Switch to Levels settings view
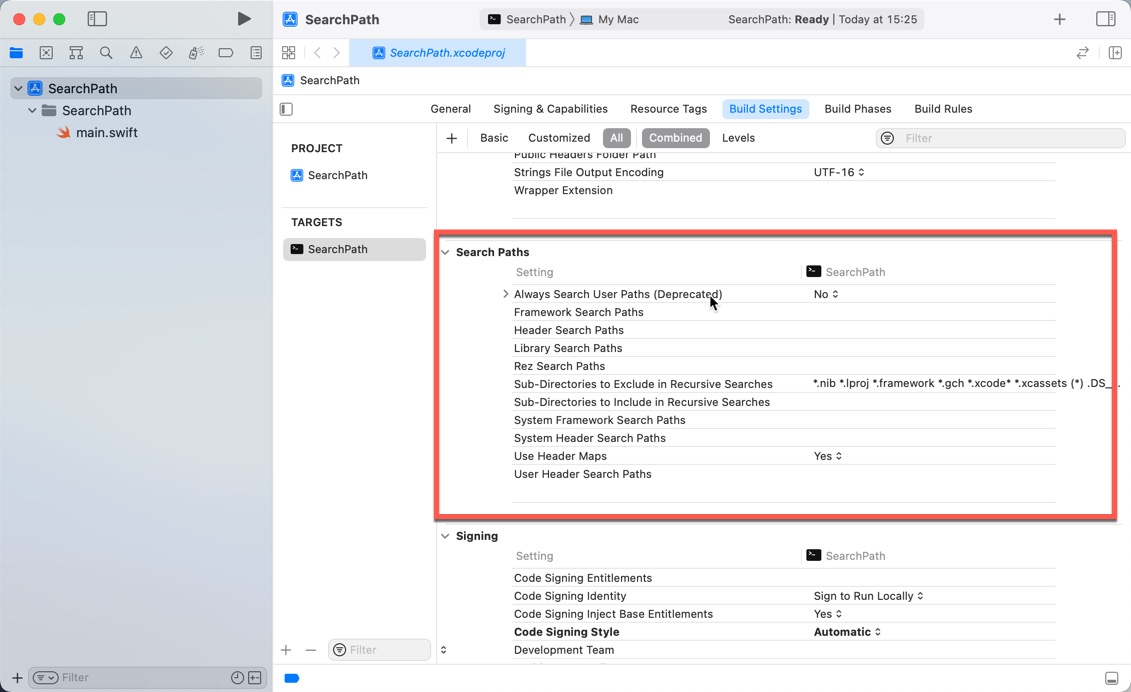The image size is (1131, 692). click(x=739, y=138)
